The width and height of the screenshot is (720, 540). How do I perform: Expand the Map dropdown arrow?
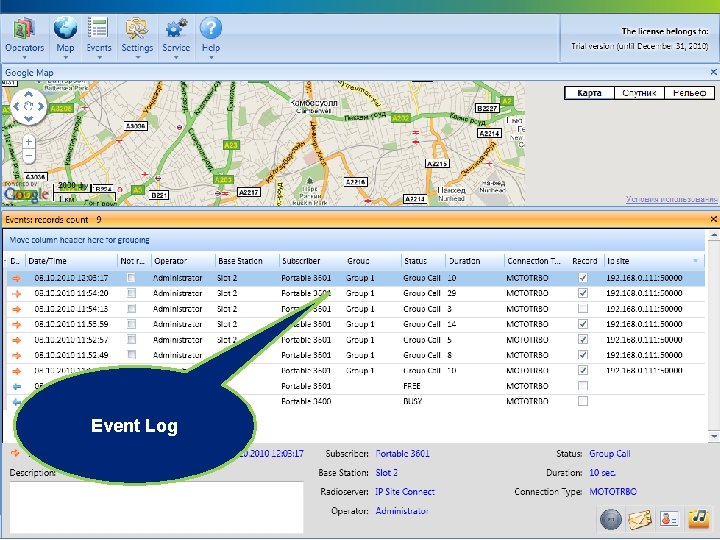coord(65,58)
